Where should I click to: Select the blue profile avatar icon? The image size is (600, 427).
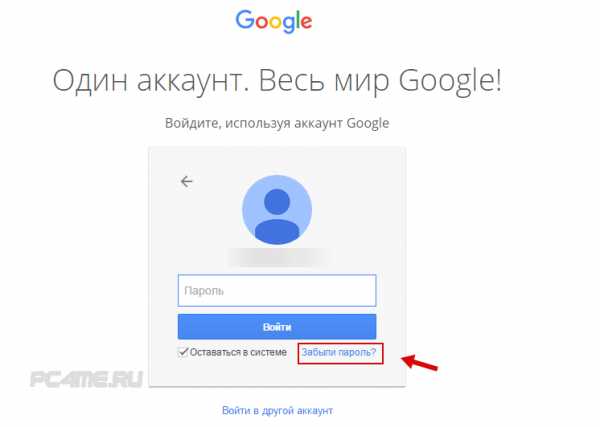click(277, 210)
